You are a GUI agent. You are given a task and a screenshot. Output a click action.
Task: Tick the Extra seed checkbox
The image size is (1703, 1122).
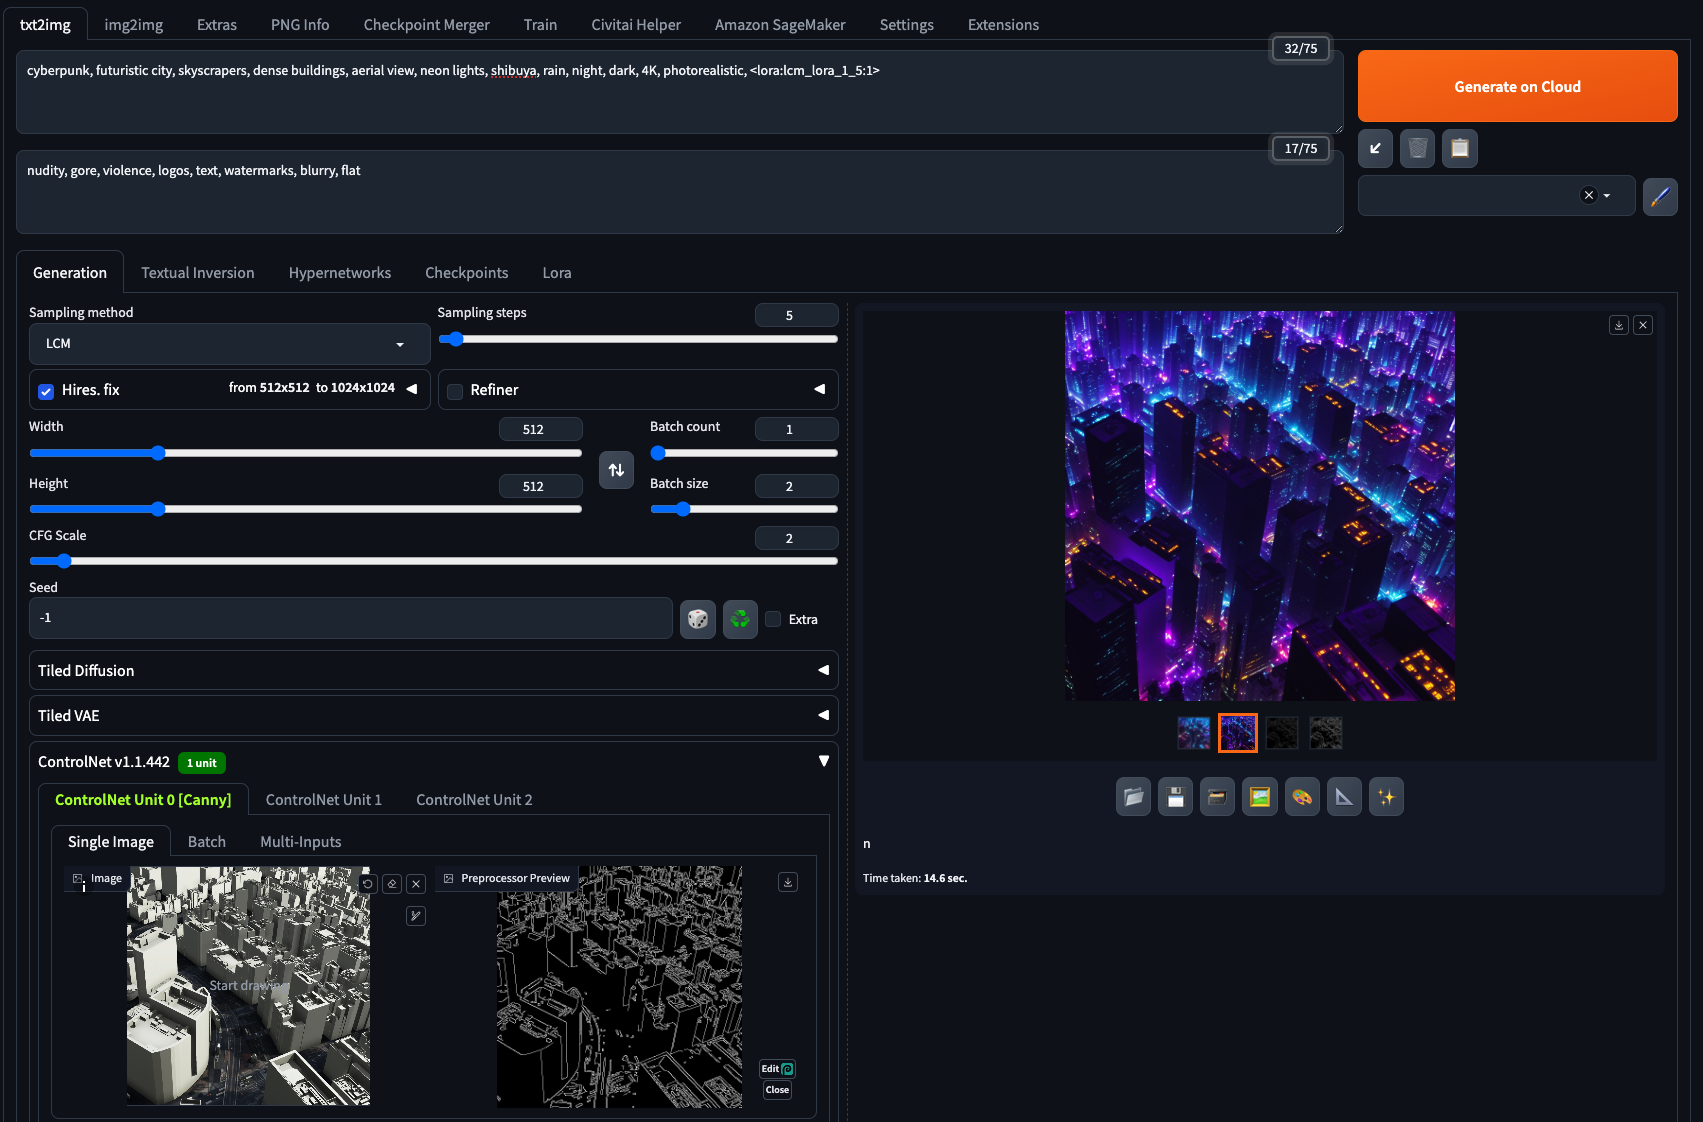pyautogui.click(x=773, y=619)
